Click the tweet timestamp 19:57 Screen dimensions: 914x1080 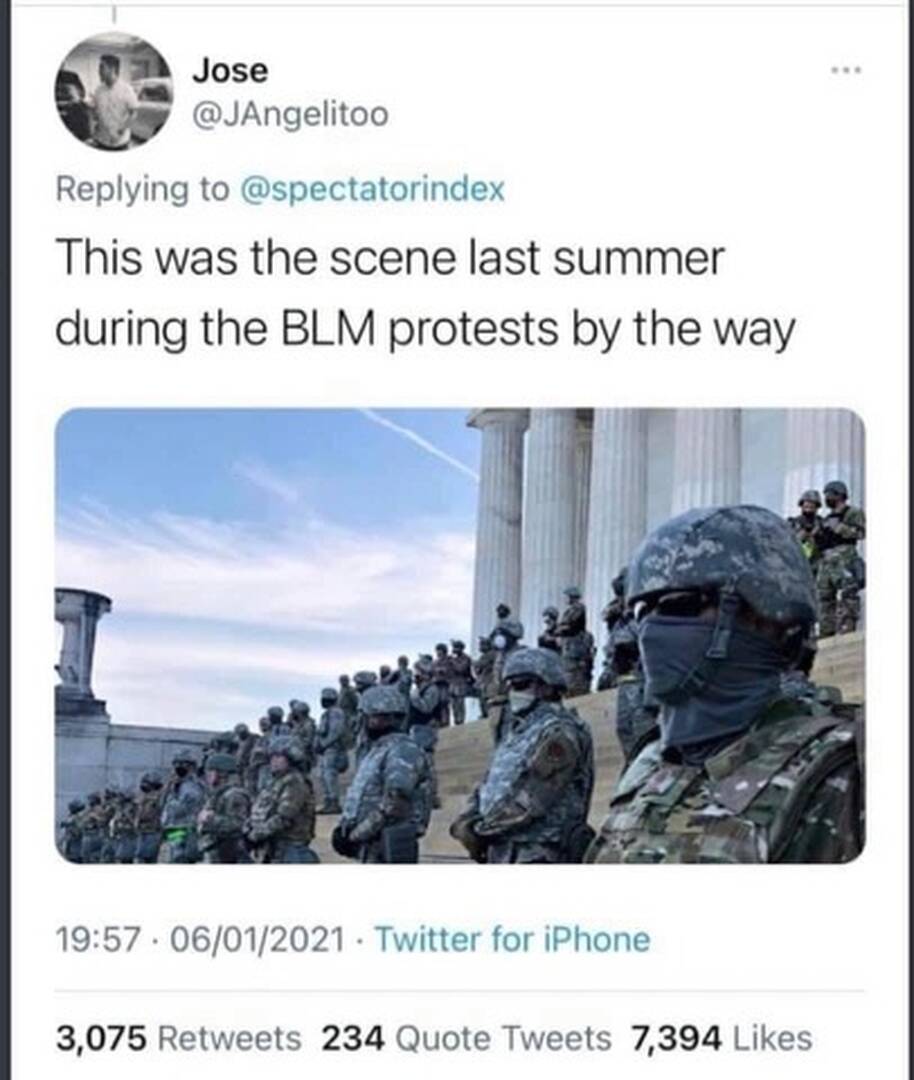98,939
